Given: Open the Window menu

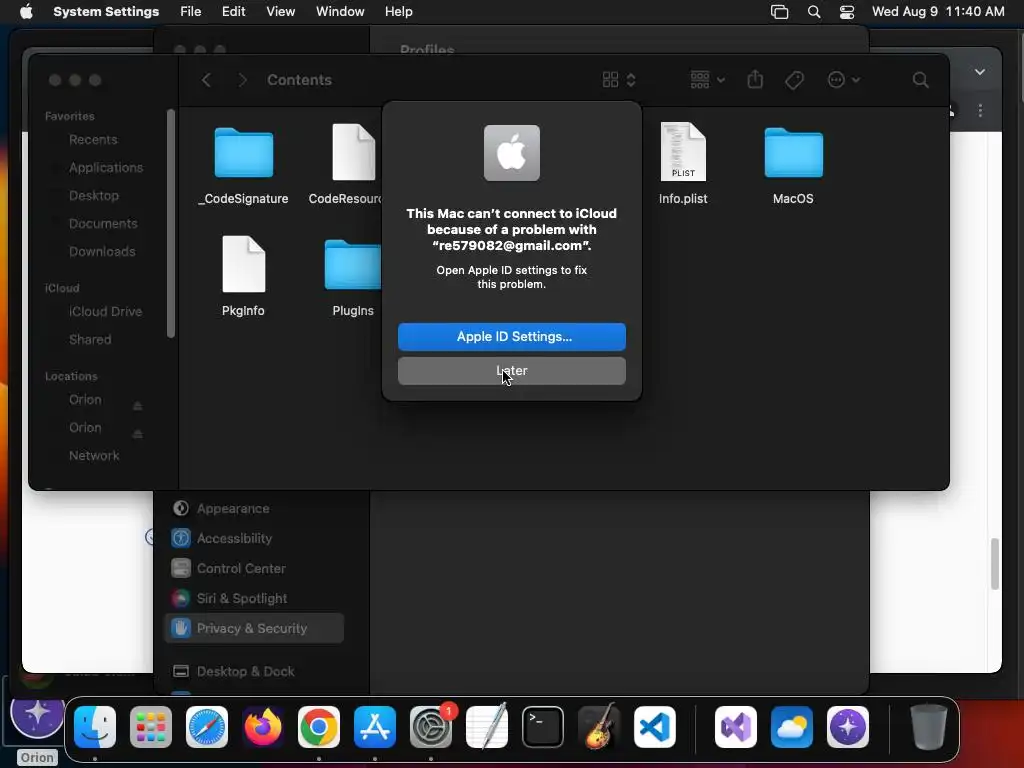Looking at the screenshot, I should click(340, 12).
